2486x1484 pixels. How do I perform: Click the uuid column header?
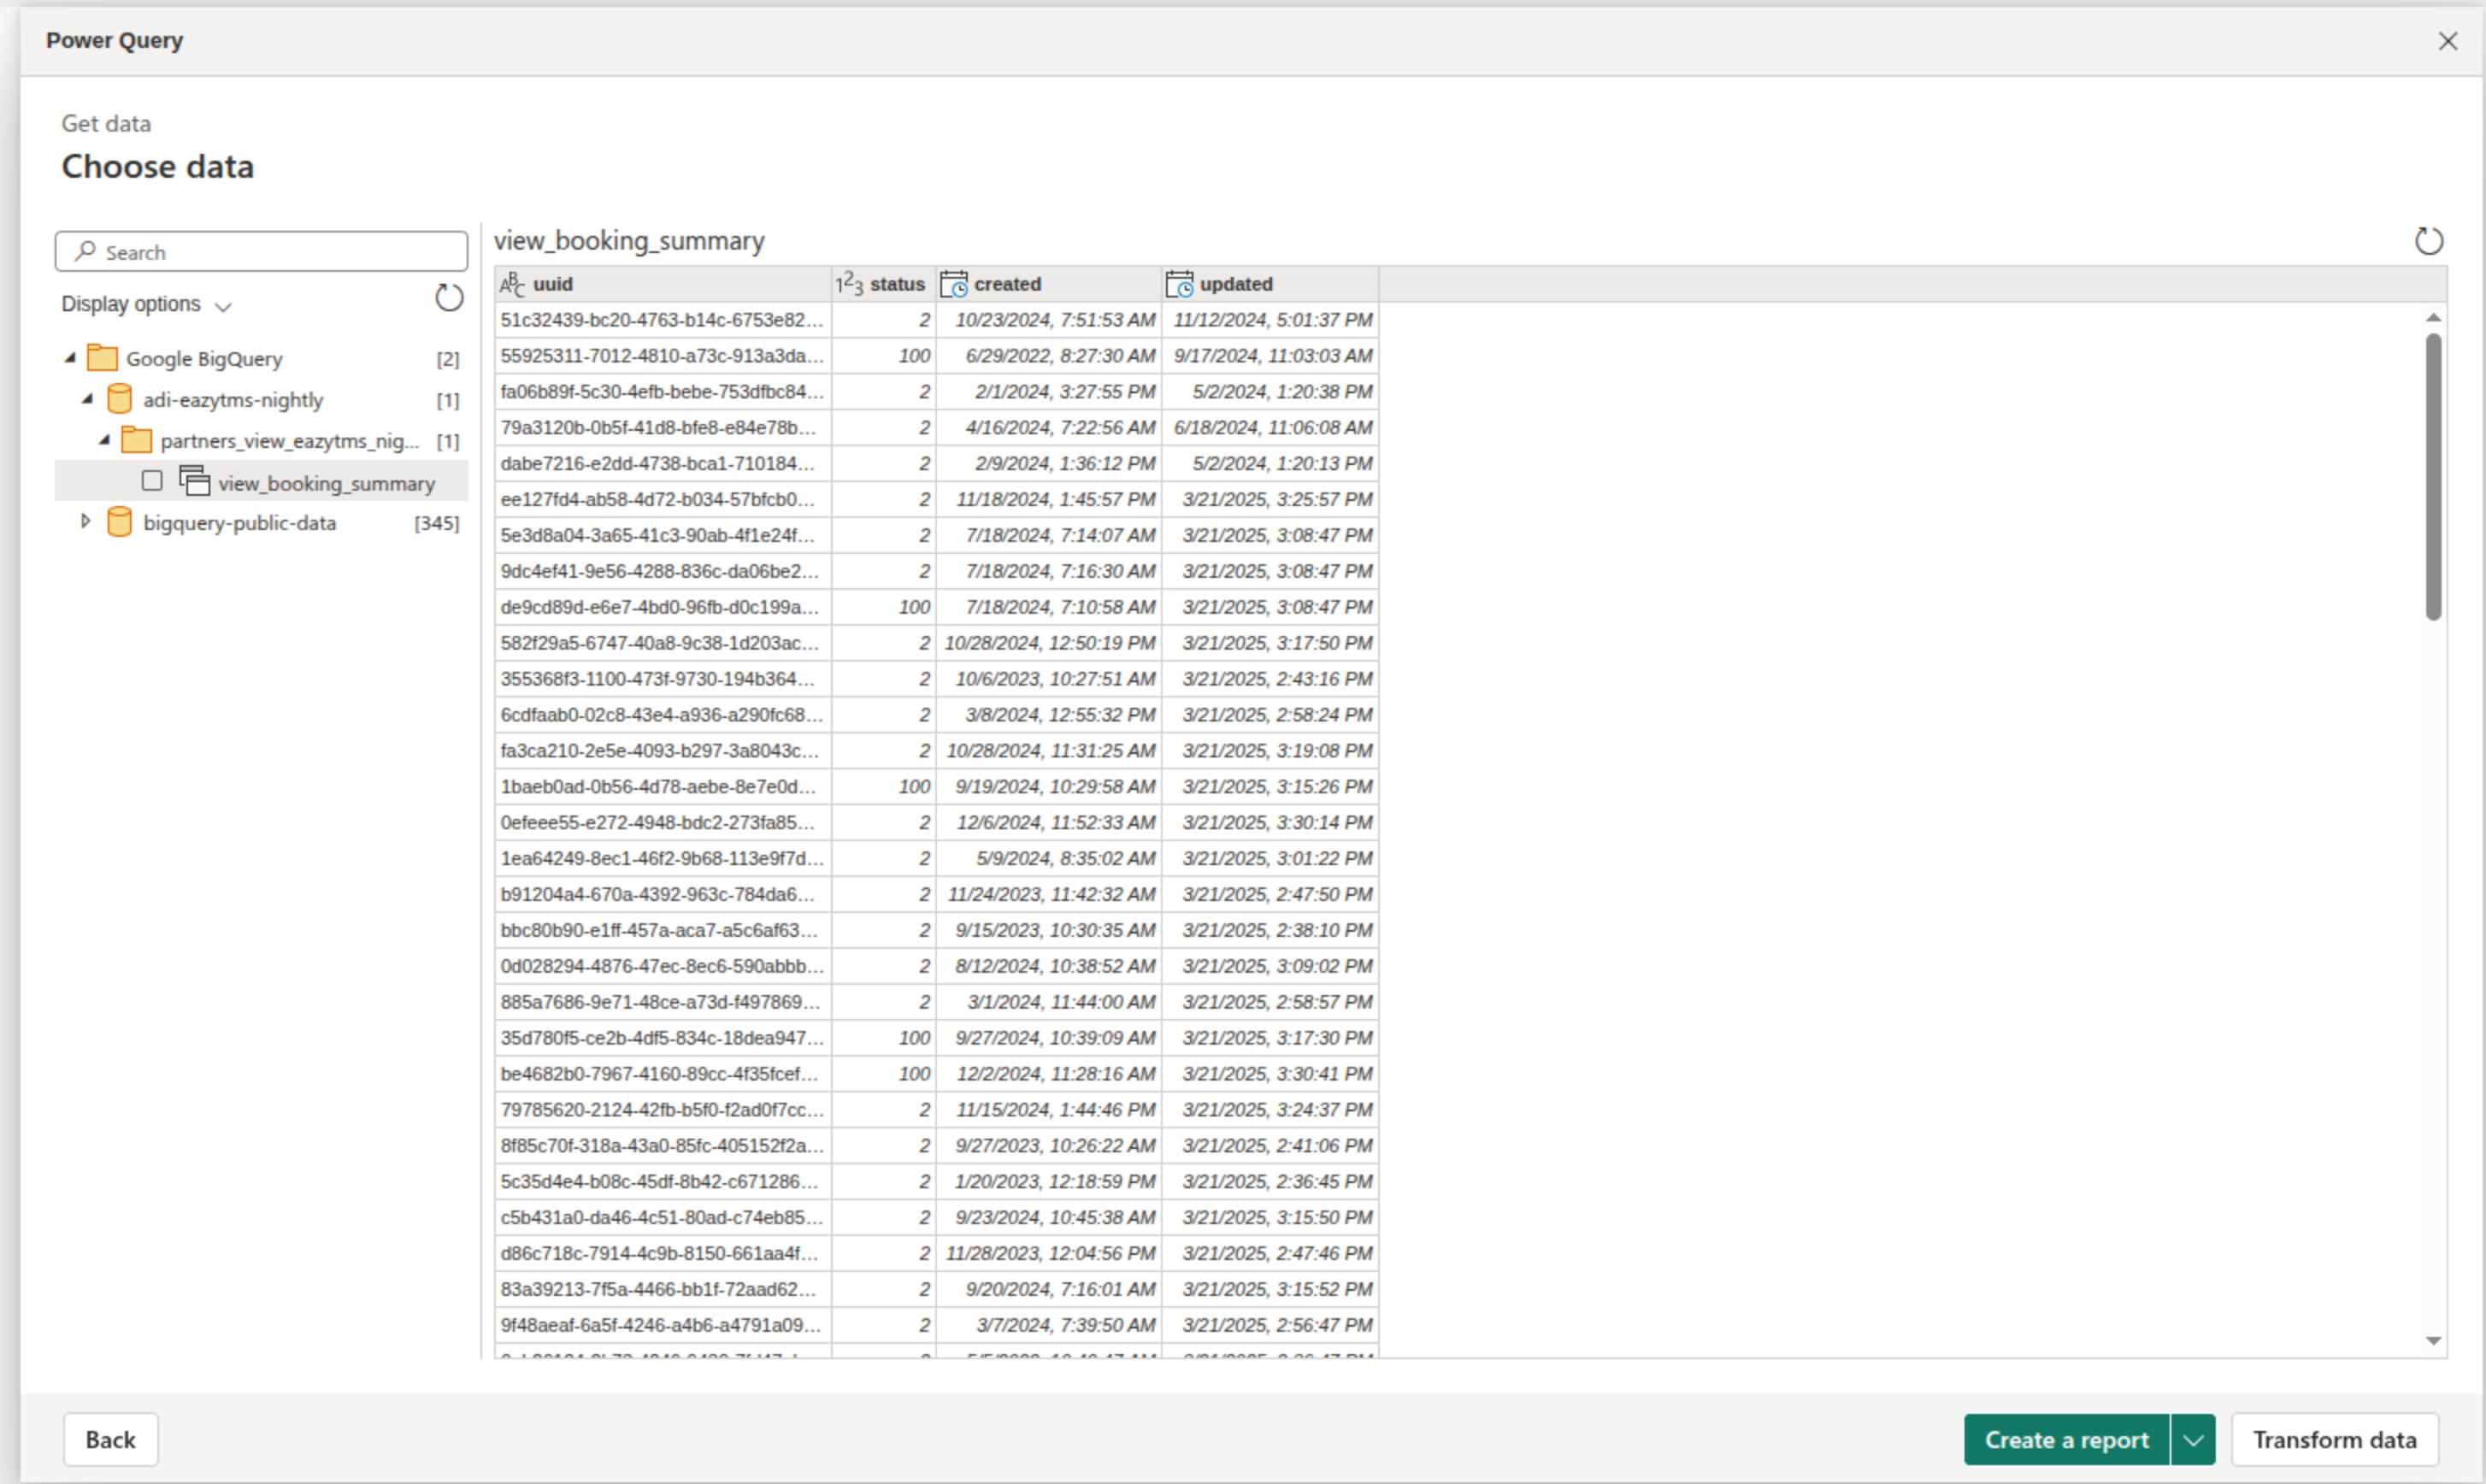663,284
